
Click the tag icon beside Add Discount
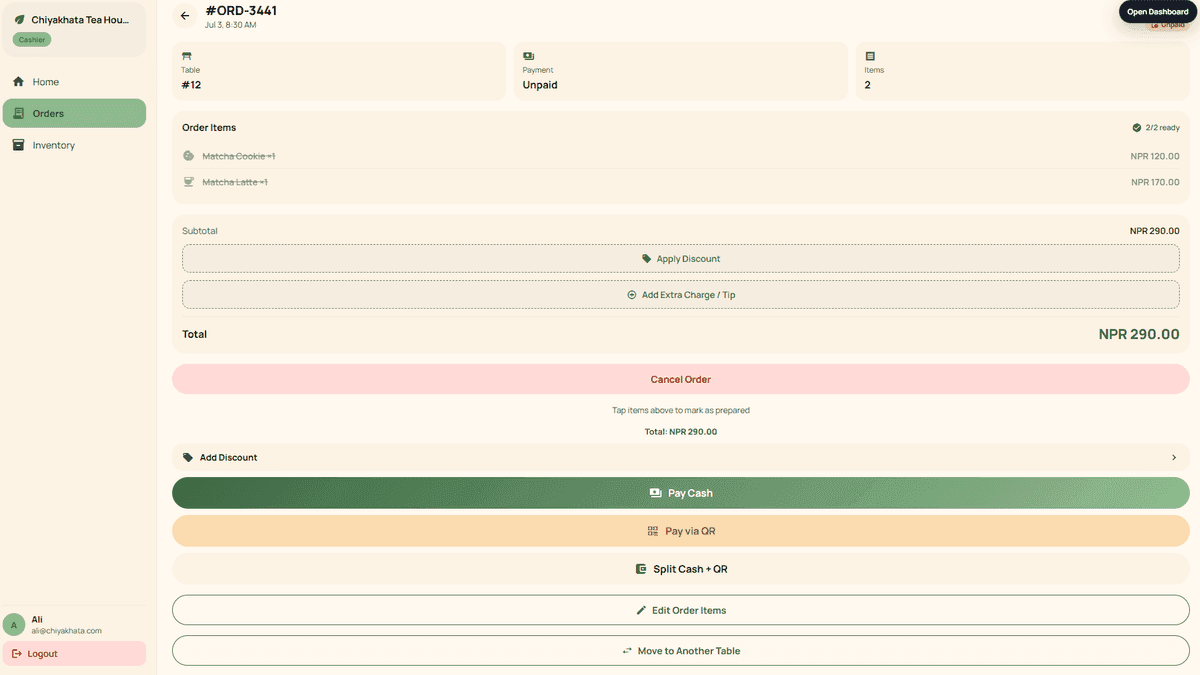point(188,457)
